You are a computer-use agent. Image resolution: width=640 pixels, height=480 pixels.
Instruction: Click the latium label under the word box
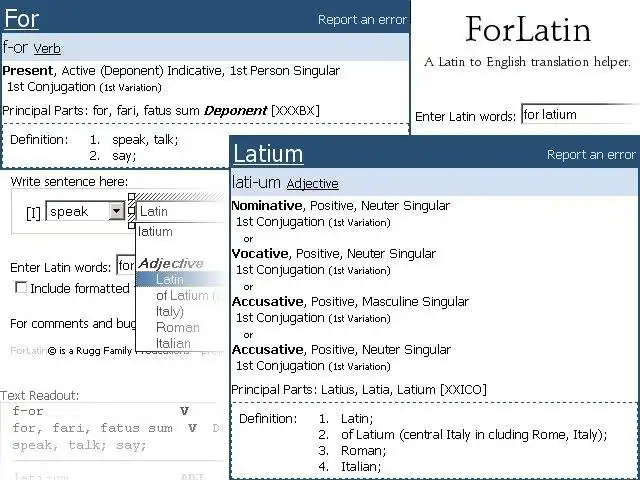pos(155,232)
